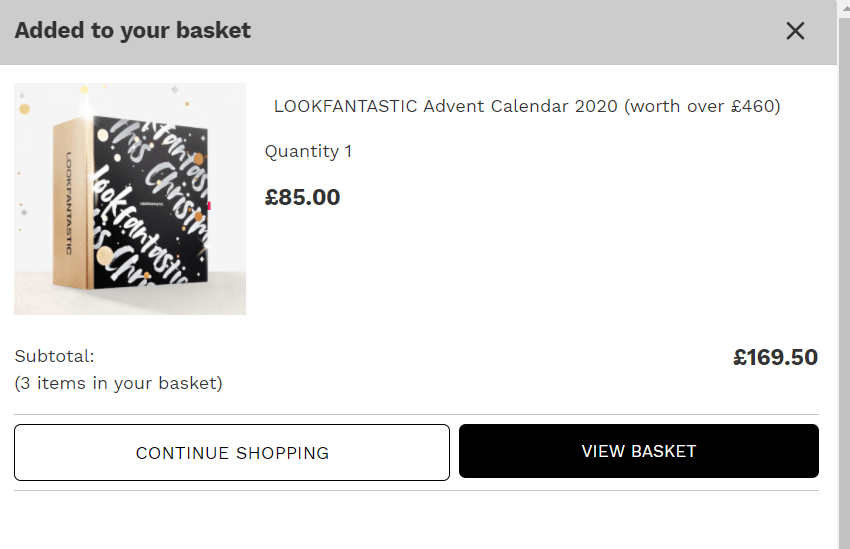Go to basket via View Basket

point(638,451)
